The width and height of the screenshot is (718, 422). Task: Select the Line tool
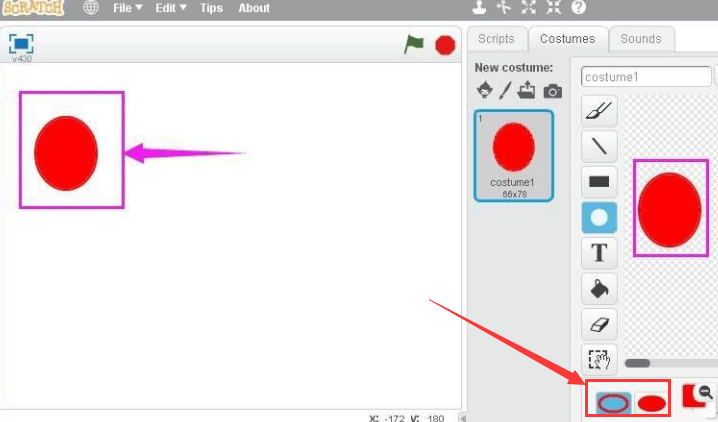599,146
